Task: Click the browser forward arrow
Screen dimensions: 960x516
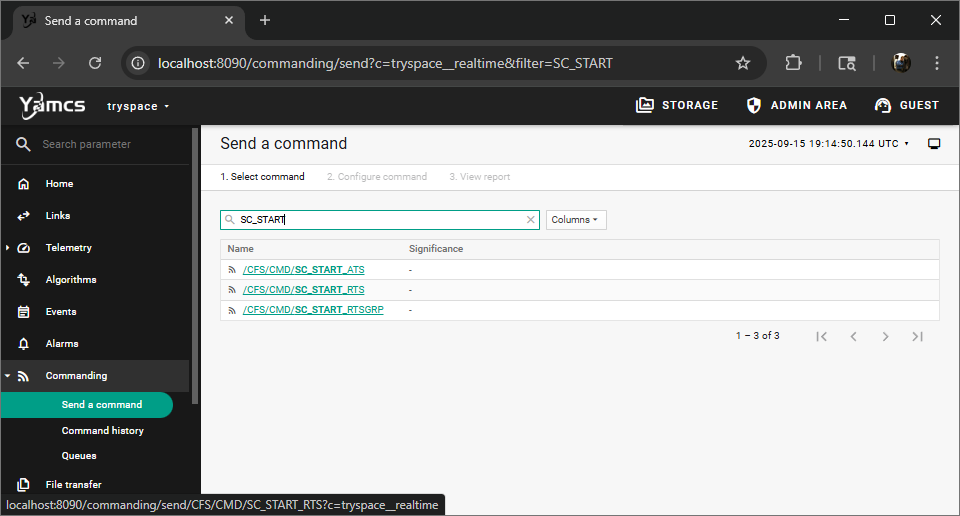Action: (59, 63)
